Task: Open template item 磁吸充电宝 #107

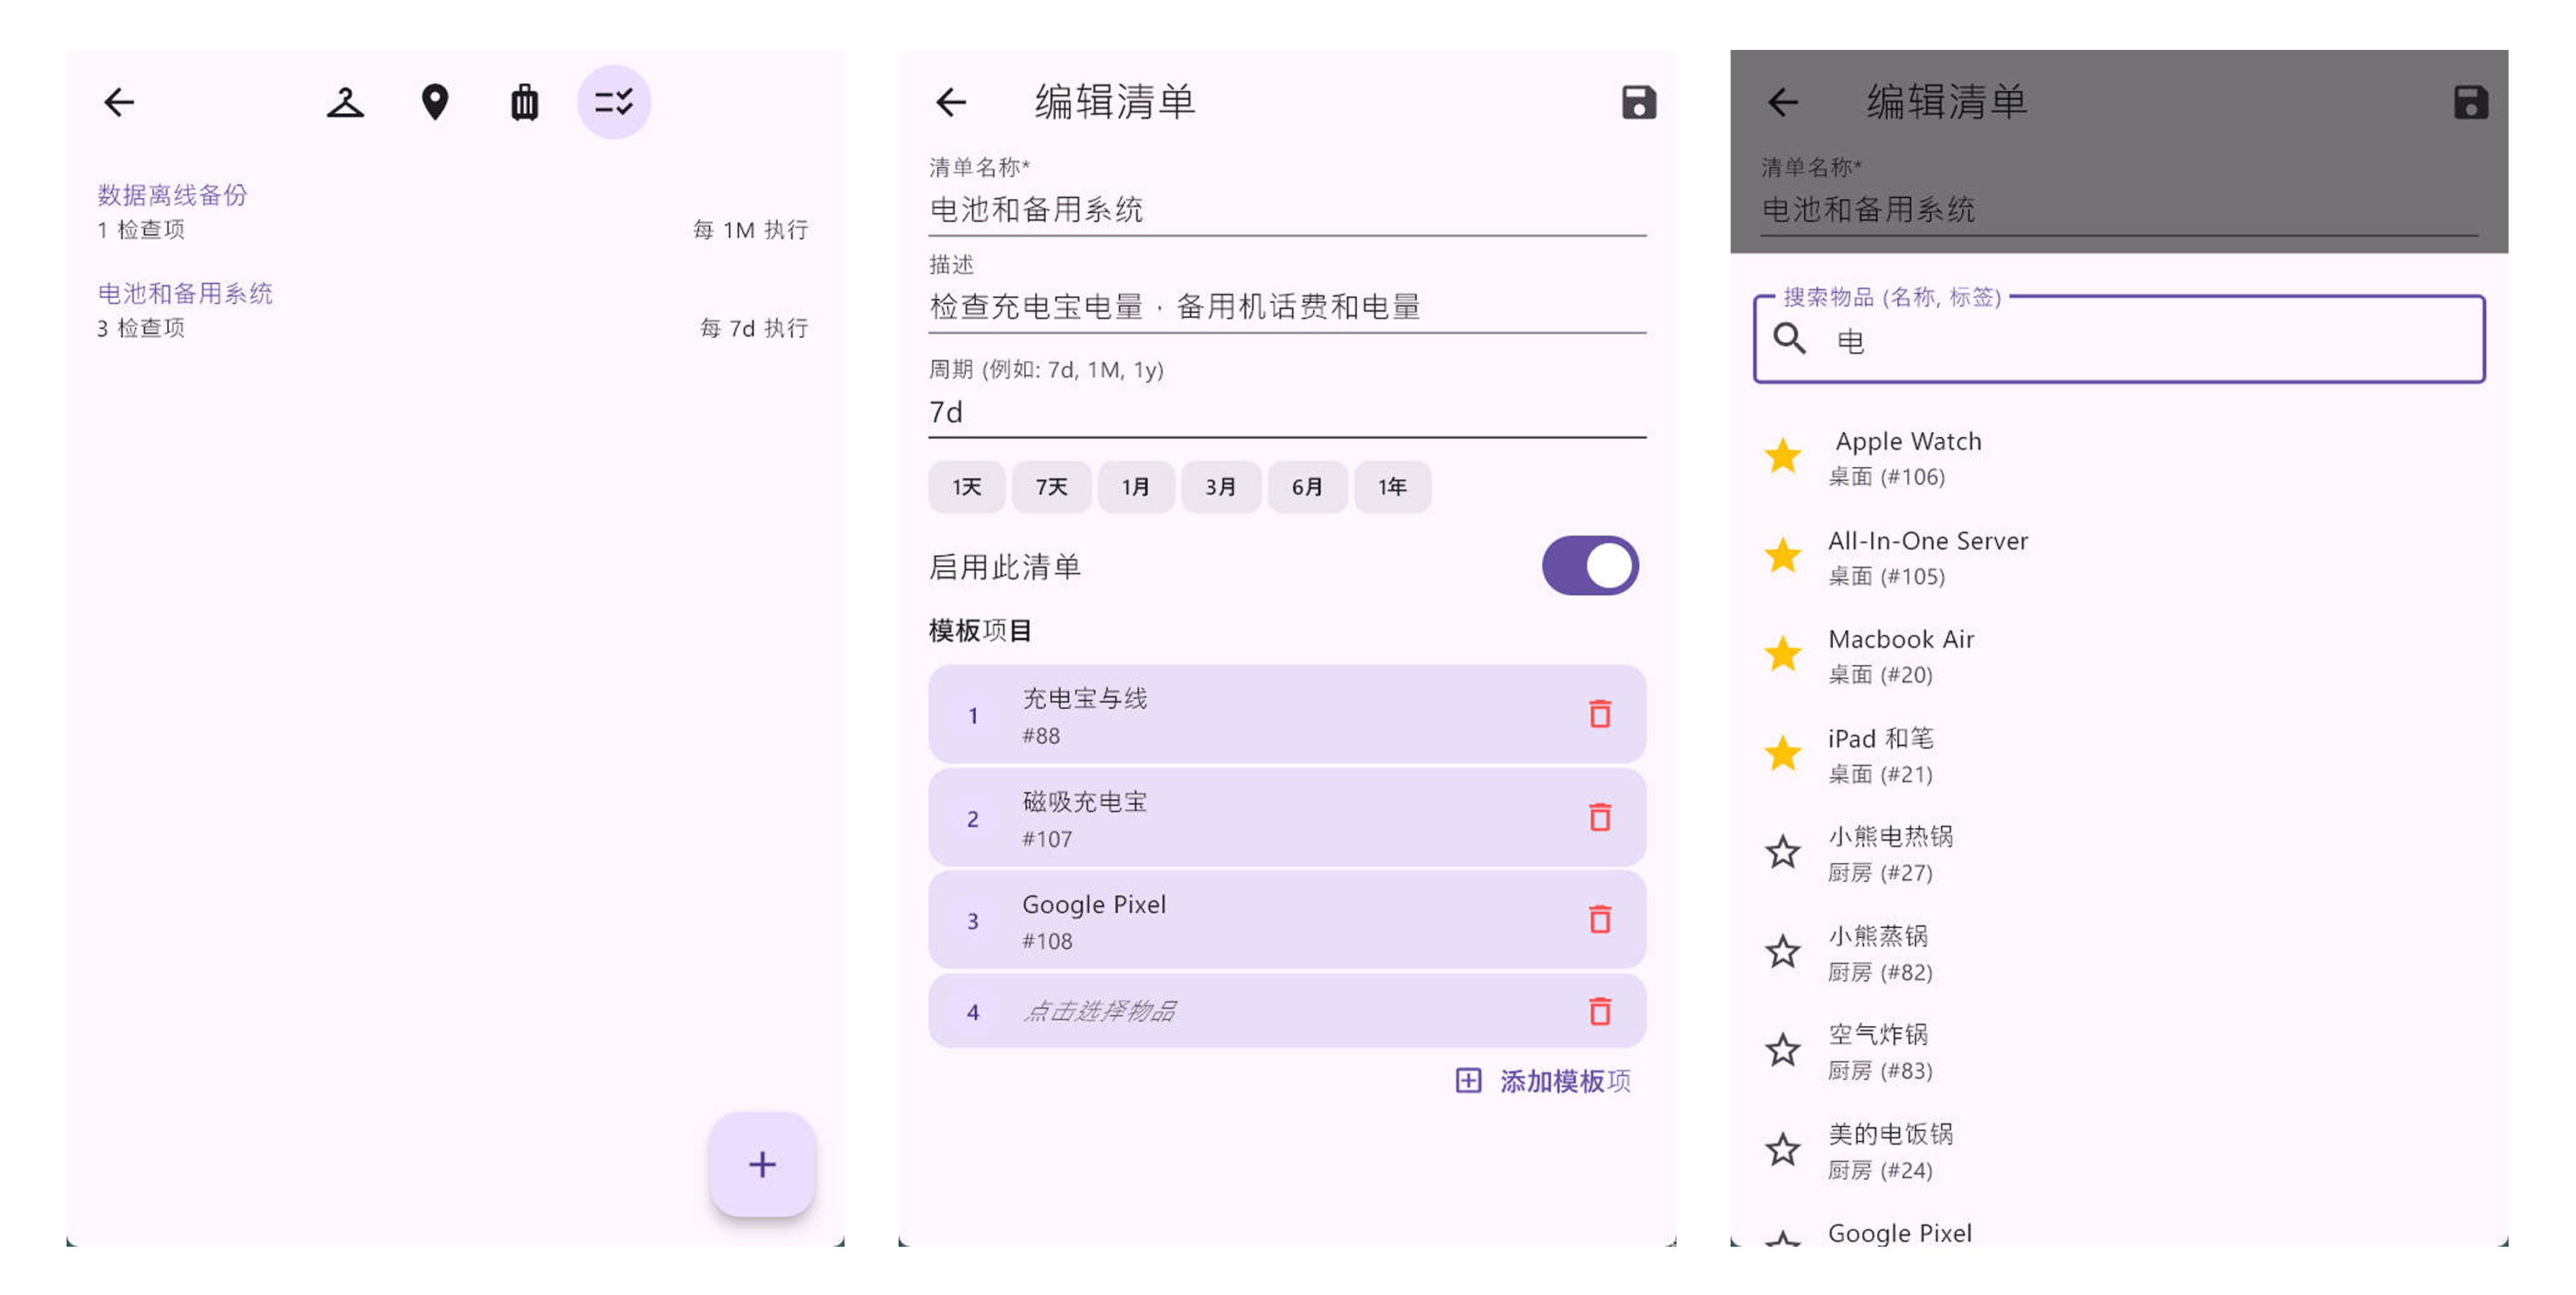Action: pyautogui.click(x=1287, y=818)
